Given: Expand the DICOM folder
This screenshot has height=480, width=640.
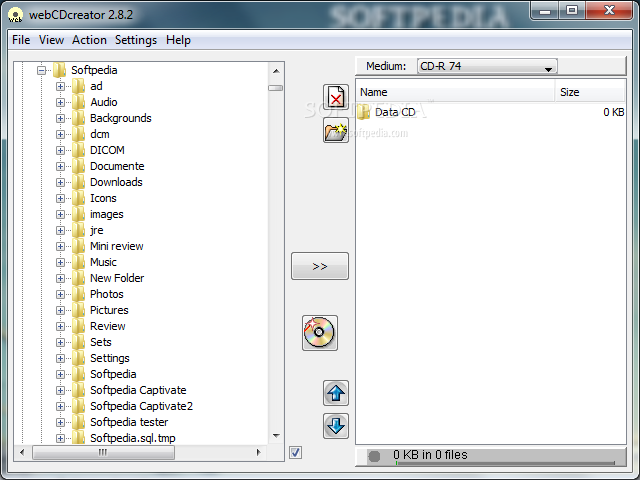Looking at the screenshot, I should [x=60, y=150].
